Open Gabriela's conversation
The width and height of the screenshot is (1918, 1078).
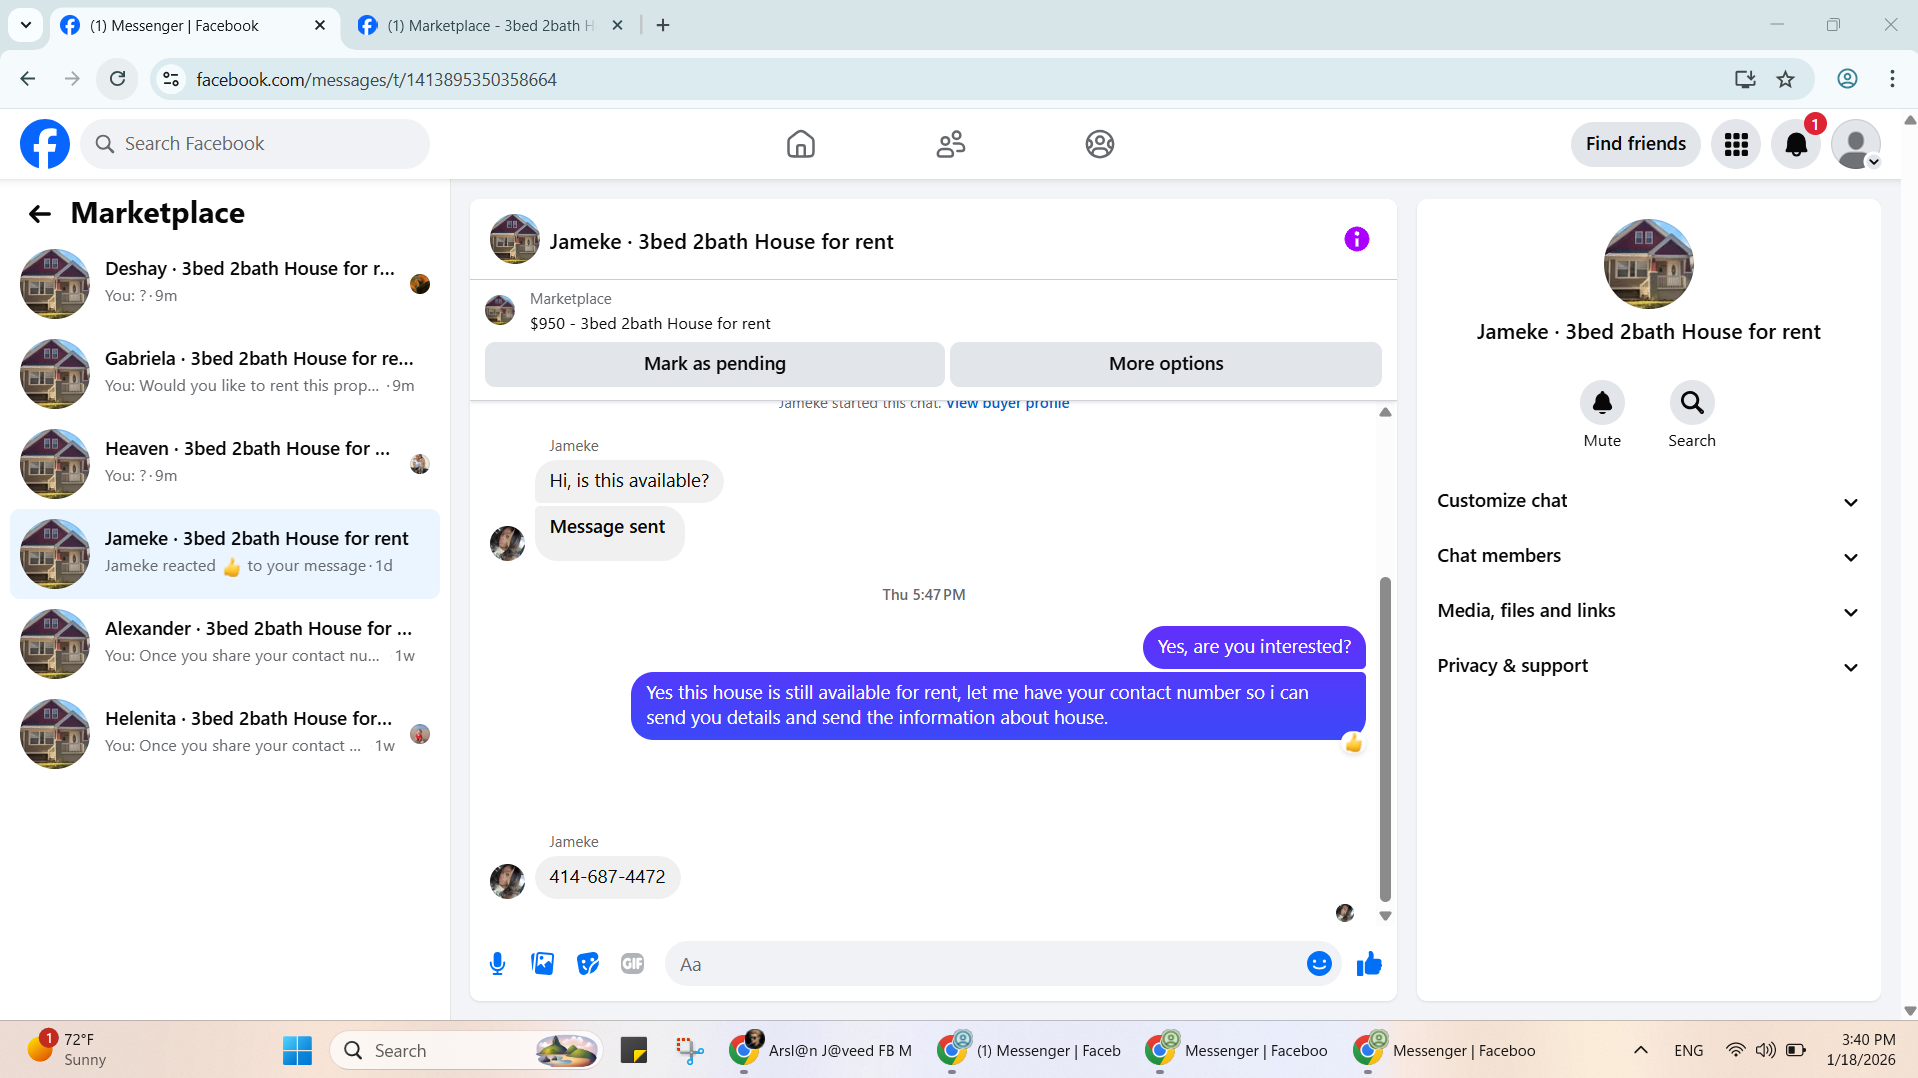point(225,373)
